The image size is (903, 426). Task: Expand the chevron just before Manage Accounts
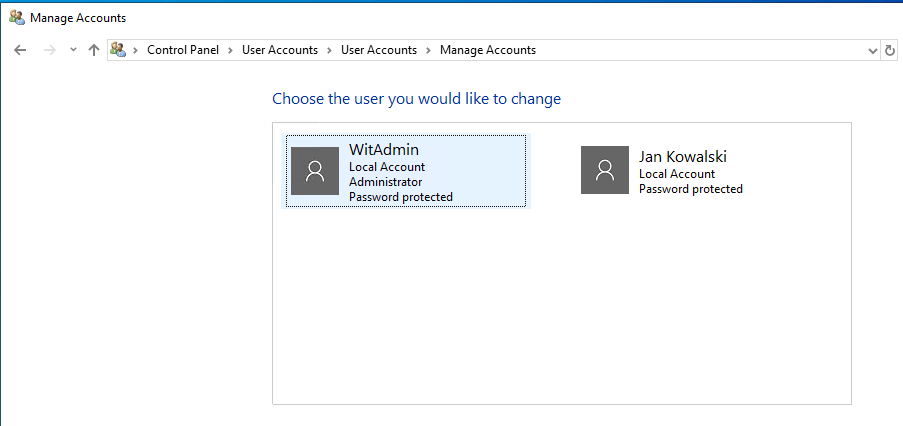(429, 50)
